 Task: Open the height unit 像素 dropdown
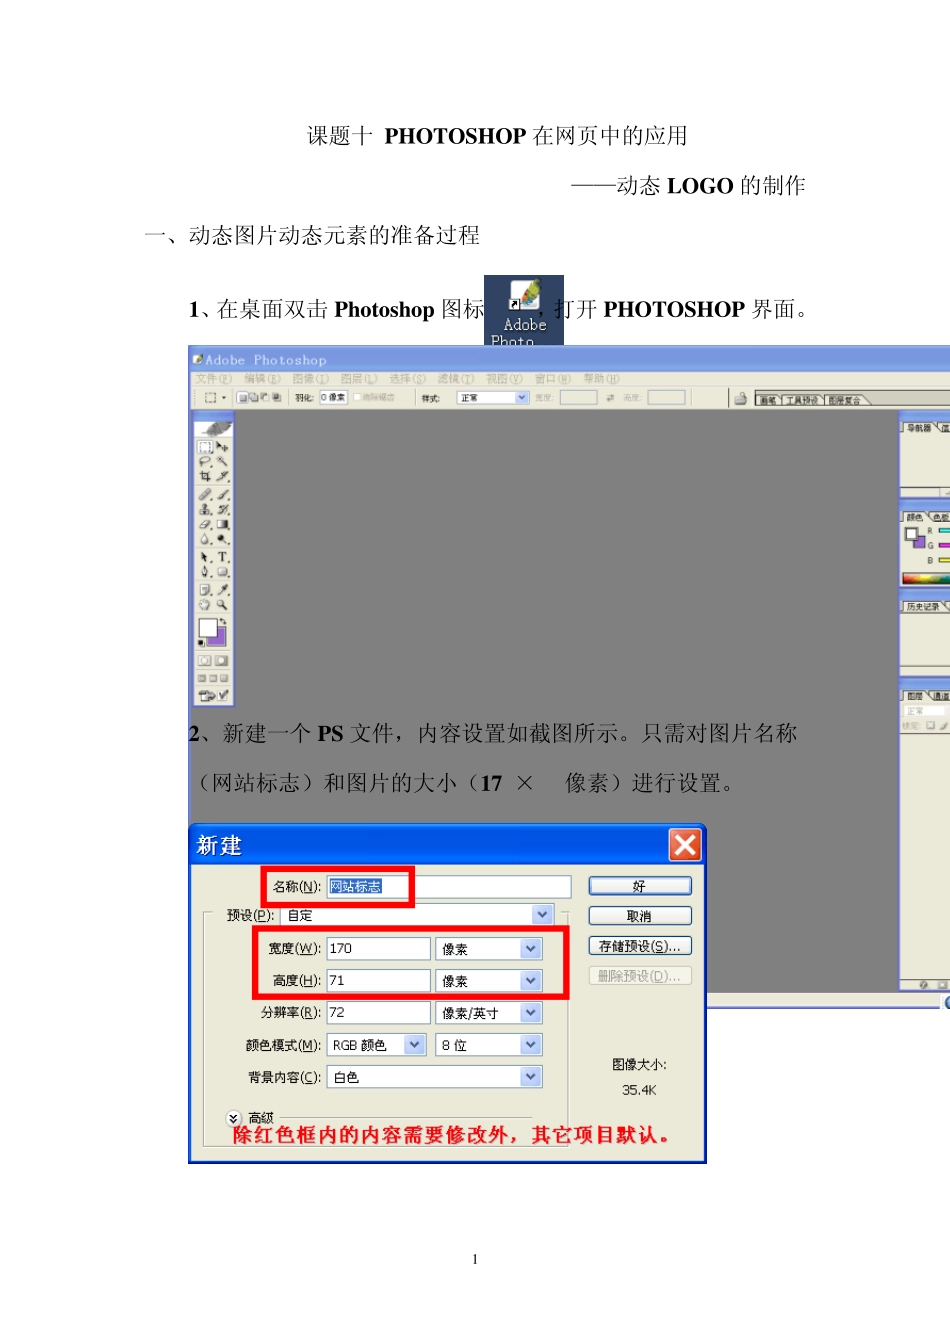click(531, 980)
